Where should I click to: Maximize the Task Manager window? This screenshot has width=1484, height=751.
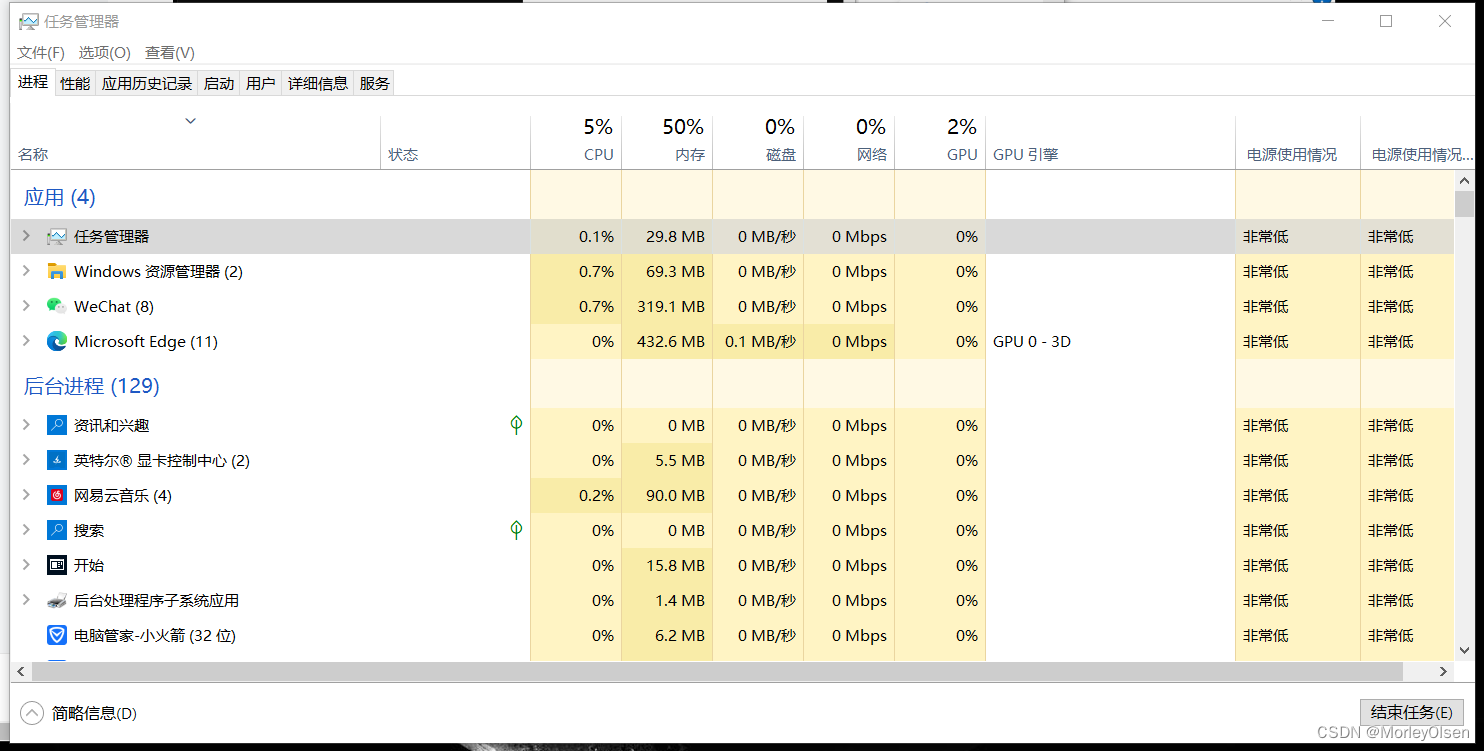(x=1386, y=21)
